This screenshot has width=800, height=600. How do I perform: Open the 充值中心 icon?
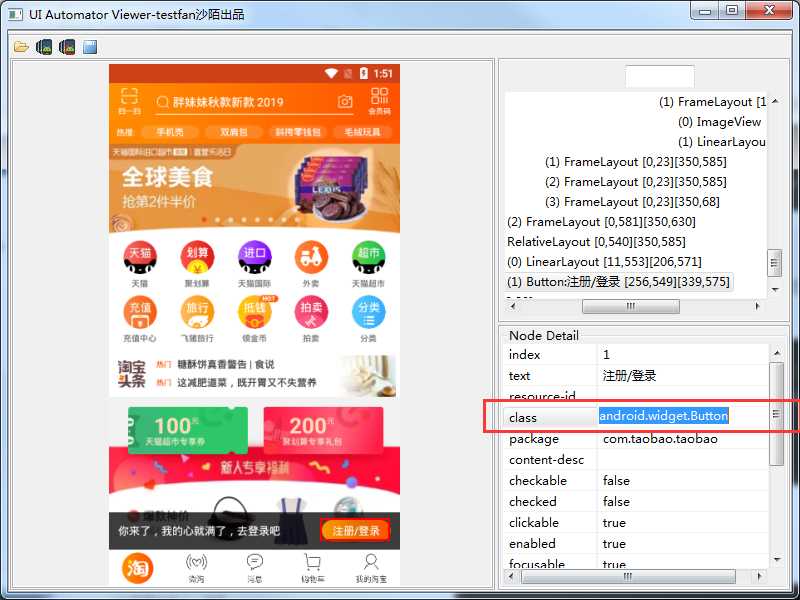(140, 312)
